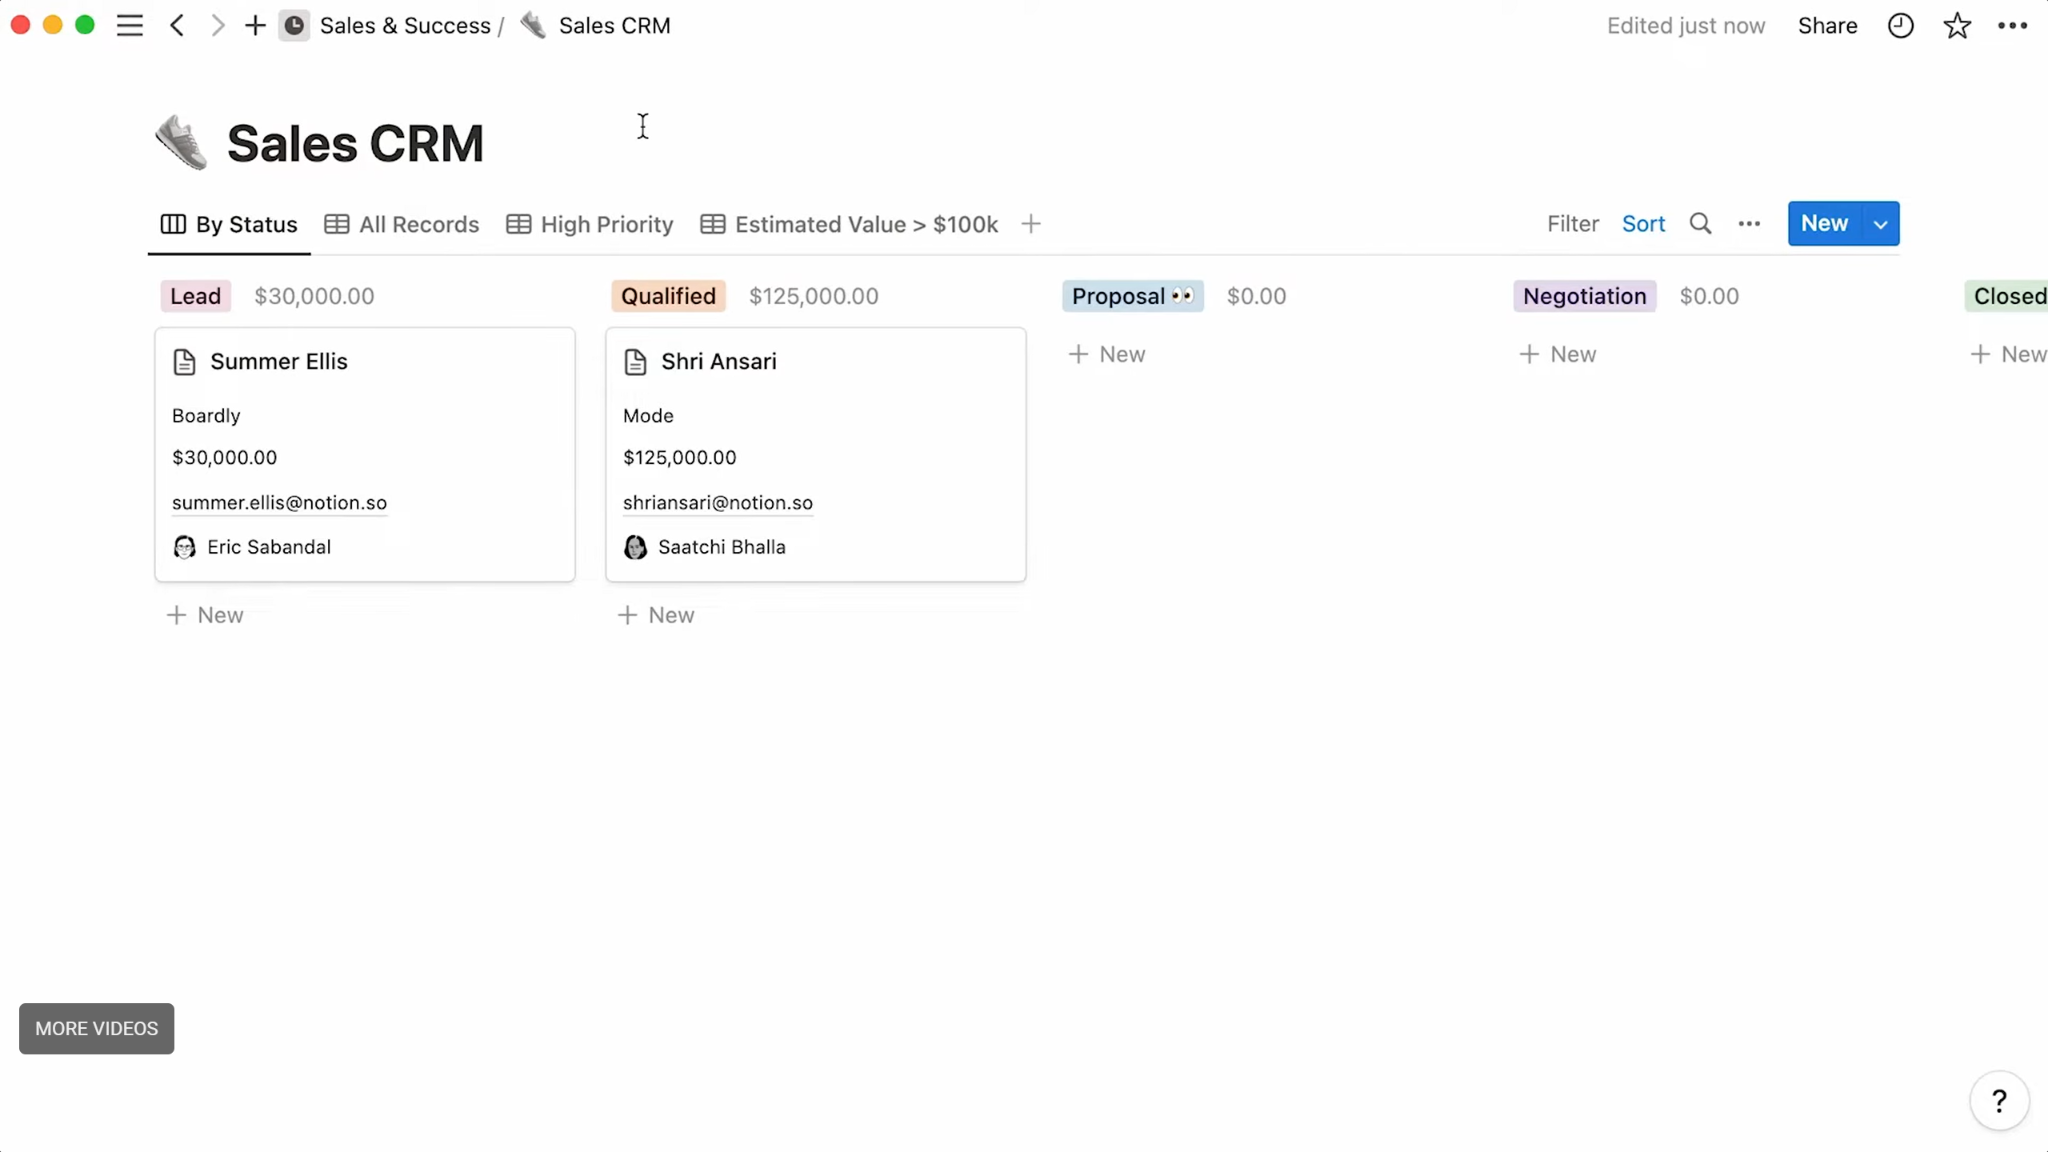
Task: Go back with the left arrow
Action: tap(177, 26)
